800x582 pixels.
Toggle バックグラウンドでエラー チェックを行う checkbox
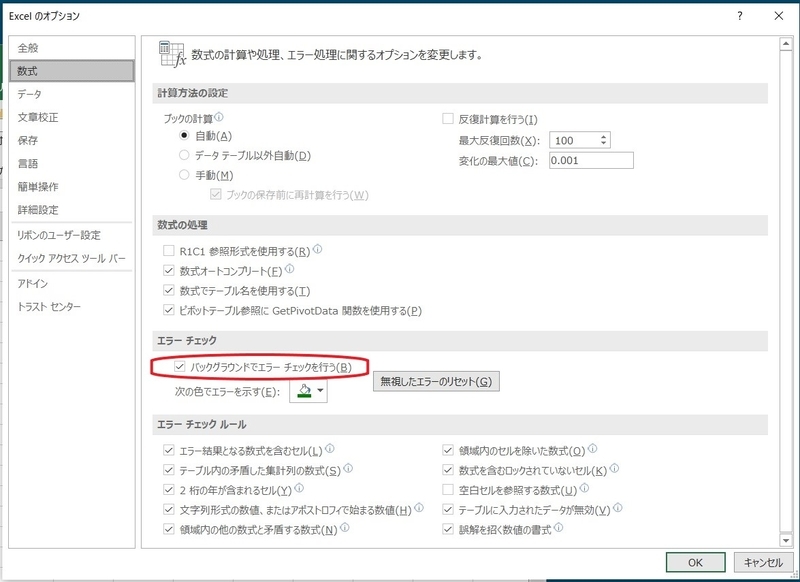180,367
